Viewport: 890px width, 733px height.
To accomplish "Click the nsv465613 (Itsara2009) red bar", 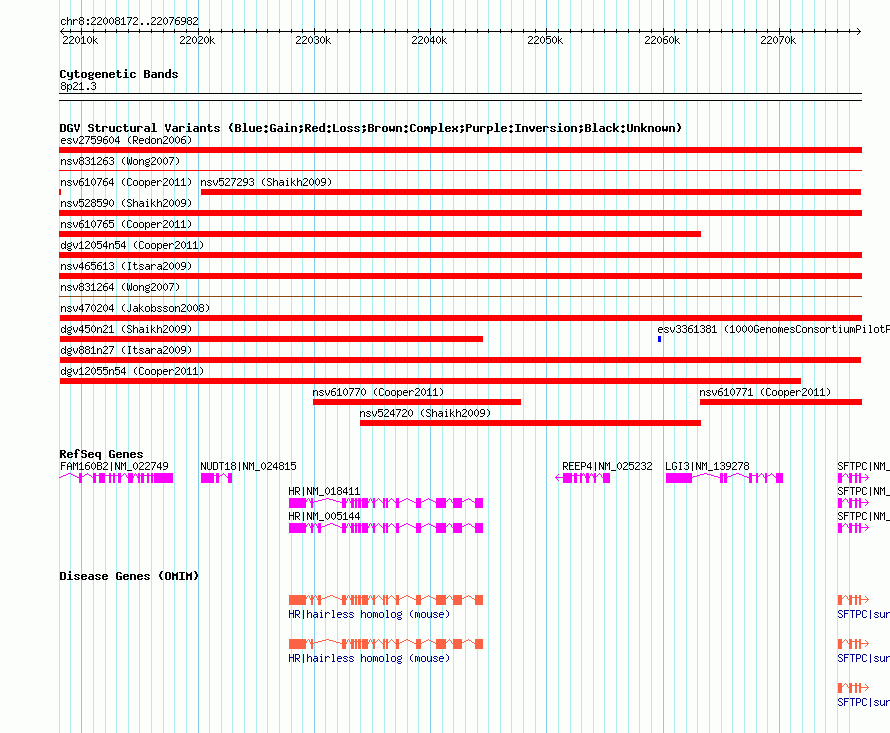I will (460, 276).
